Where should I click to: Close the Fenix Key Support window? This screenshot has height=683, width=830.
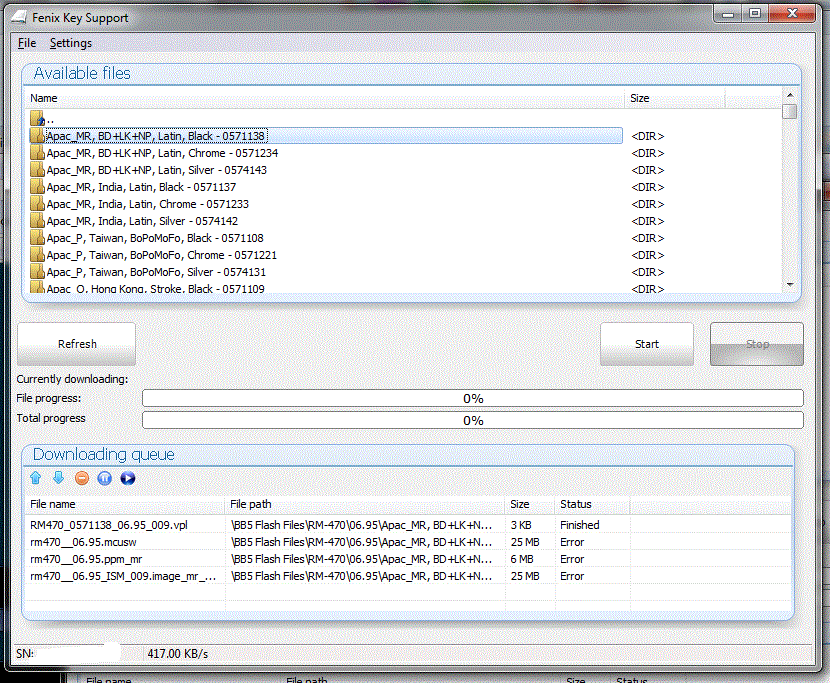pos(792,14)
